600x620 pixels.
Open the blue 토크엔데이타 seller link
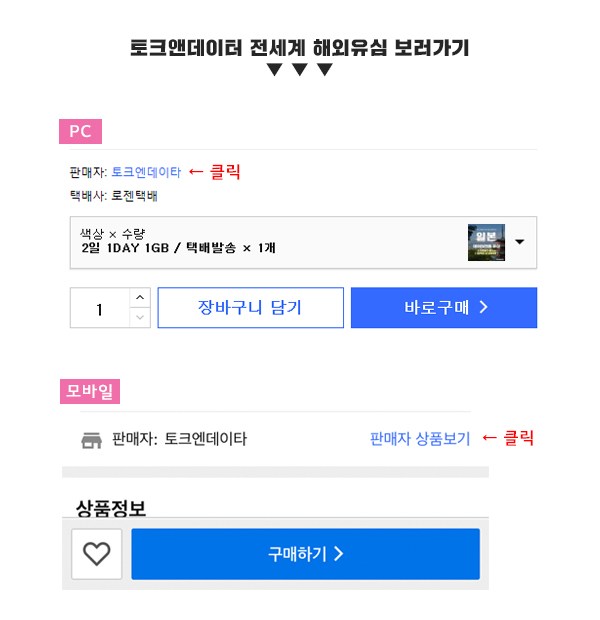click(x=146, y=172)
